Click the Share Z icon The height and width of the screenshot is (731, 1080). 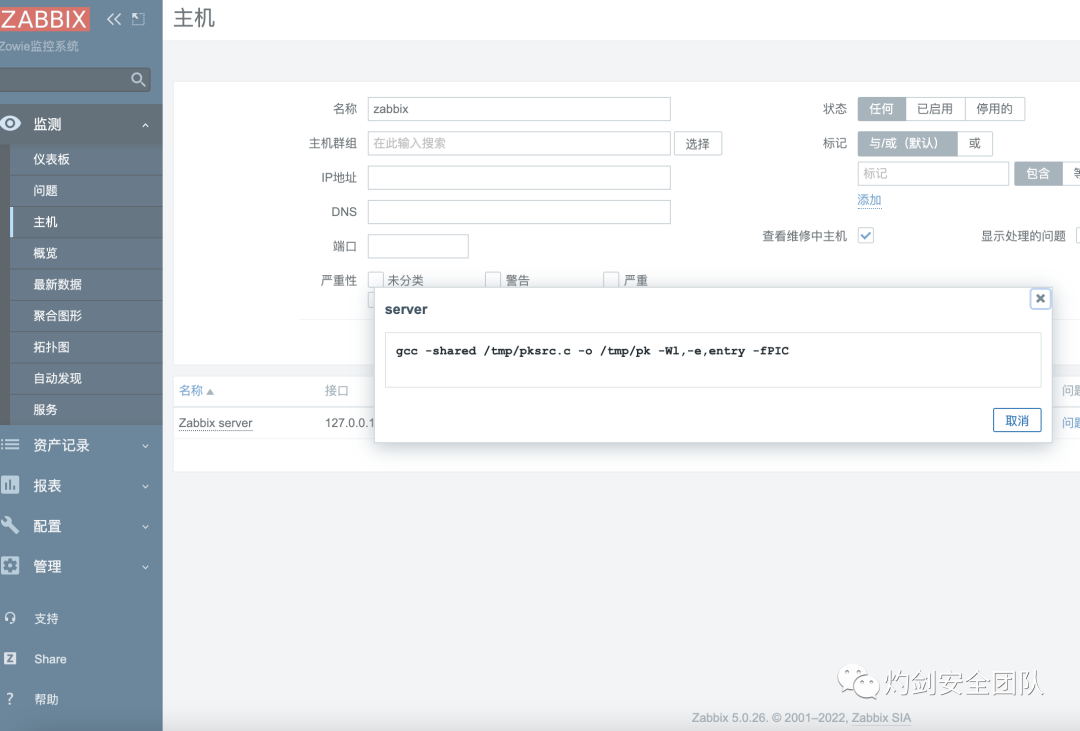pos(10,658)
